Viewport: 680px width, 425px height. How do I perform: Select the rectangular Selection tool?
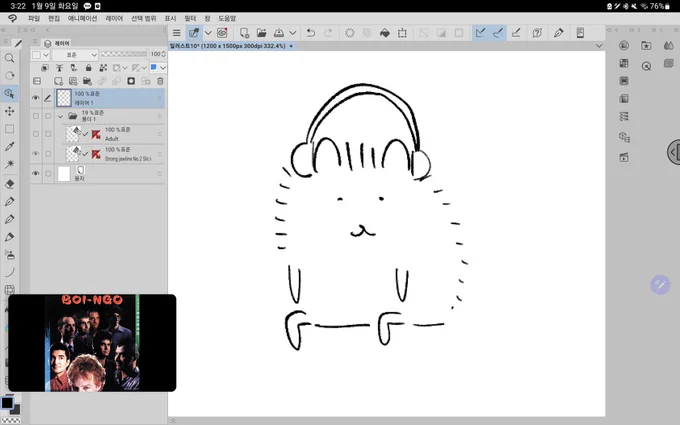pos(9,129)
